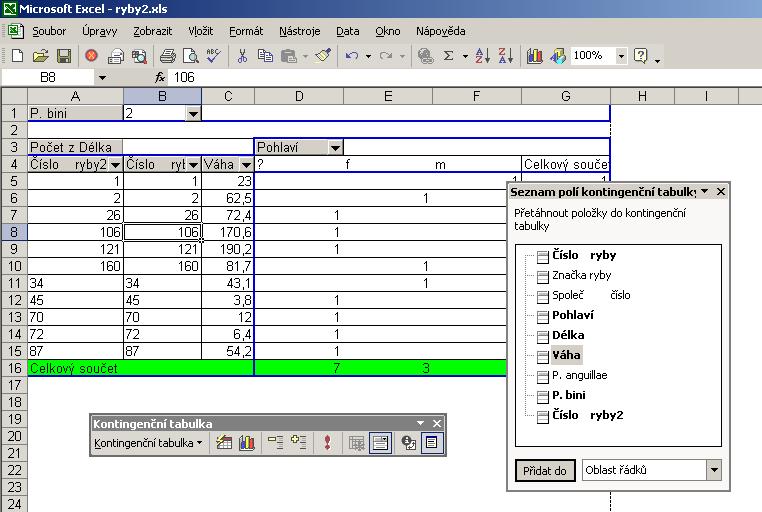The height and width of the screenshot is (512, 762).
Task: Open the Formát menu
Action: tap(246, 31)
